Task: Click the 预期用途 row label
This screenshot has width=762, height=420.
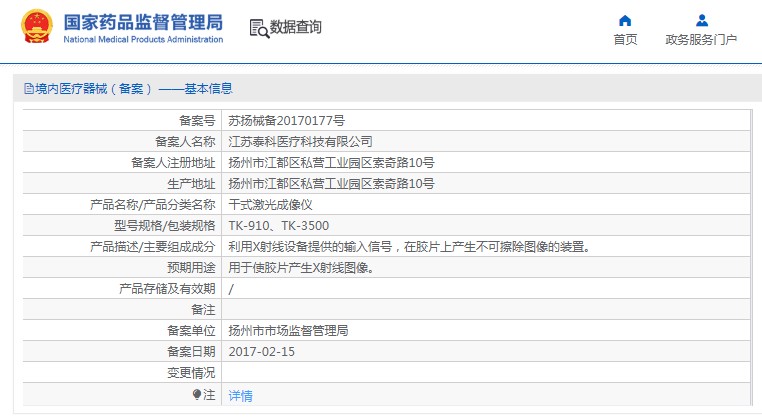Action: coord(191,268)
